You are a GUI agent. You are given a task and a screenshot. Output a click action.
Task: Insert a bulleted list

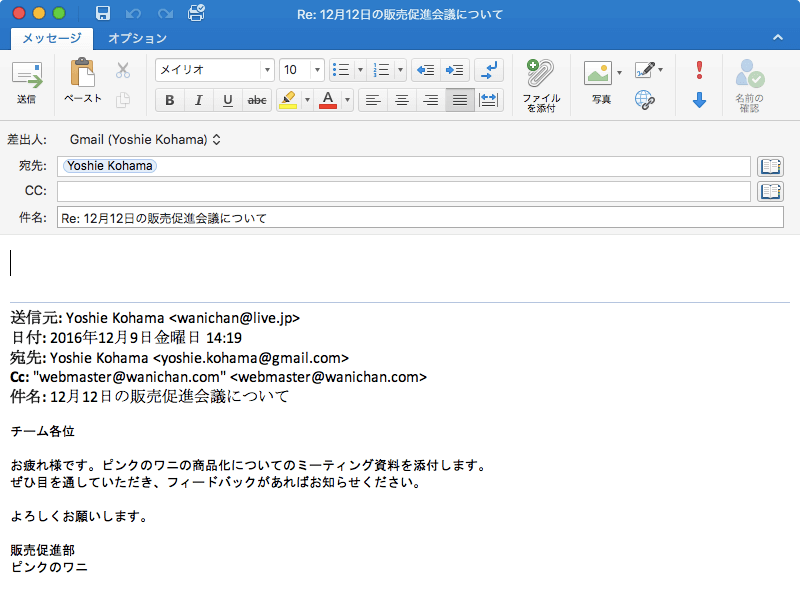coord(341,70)
